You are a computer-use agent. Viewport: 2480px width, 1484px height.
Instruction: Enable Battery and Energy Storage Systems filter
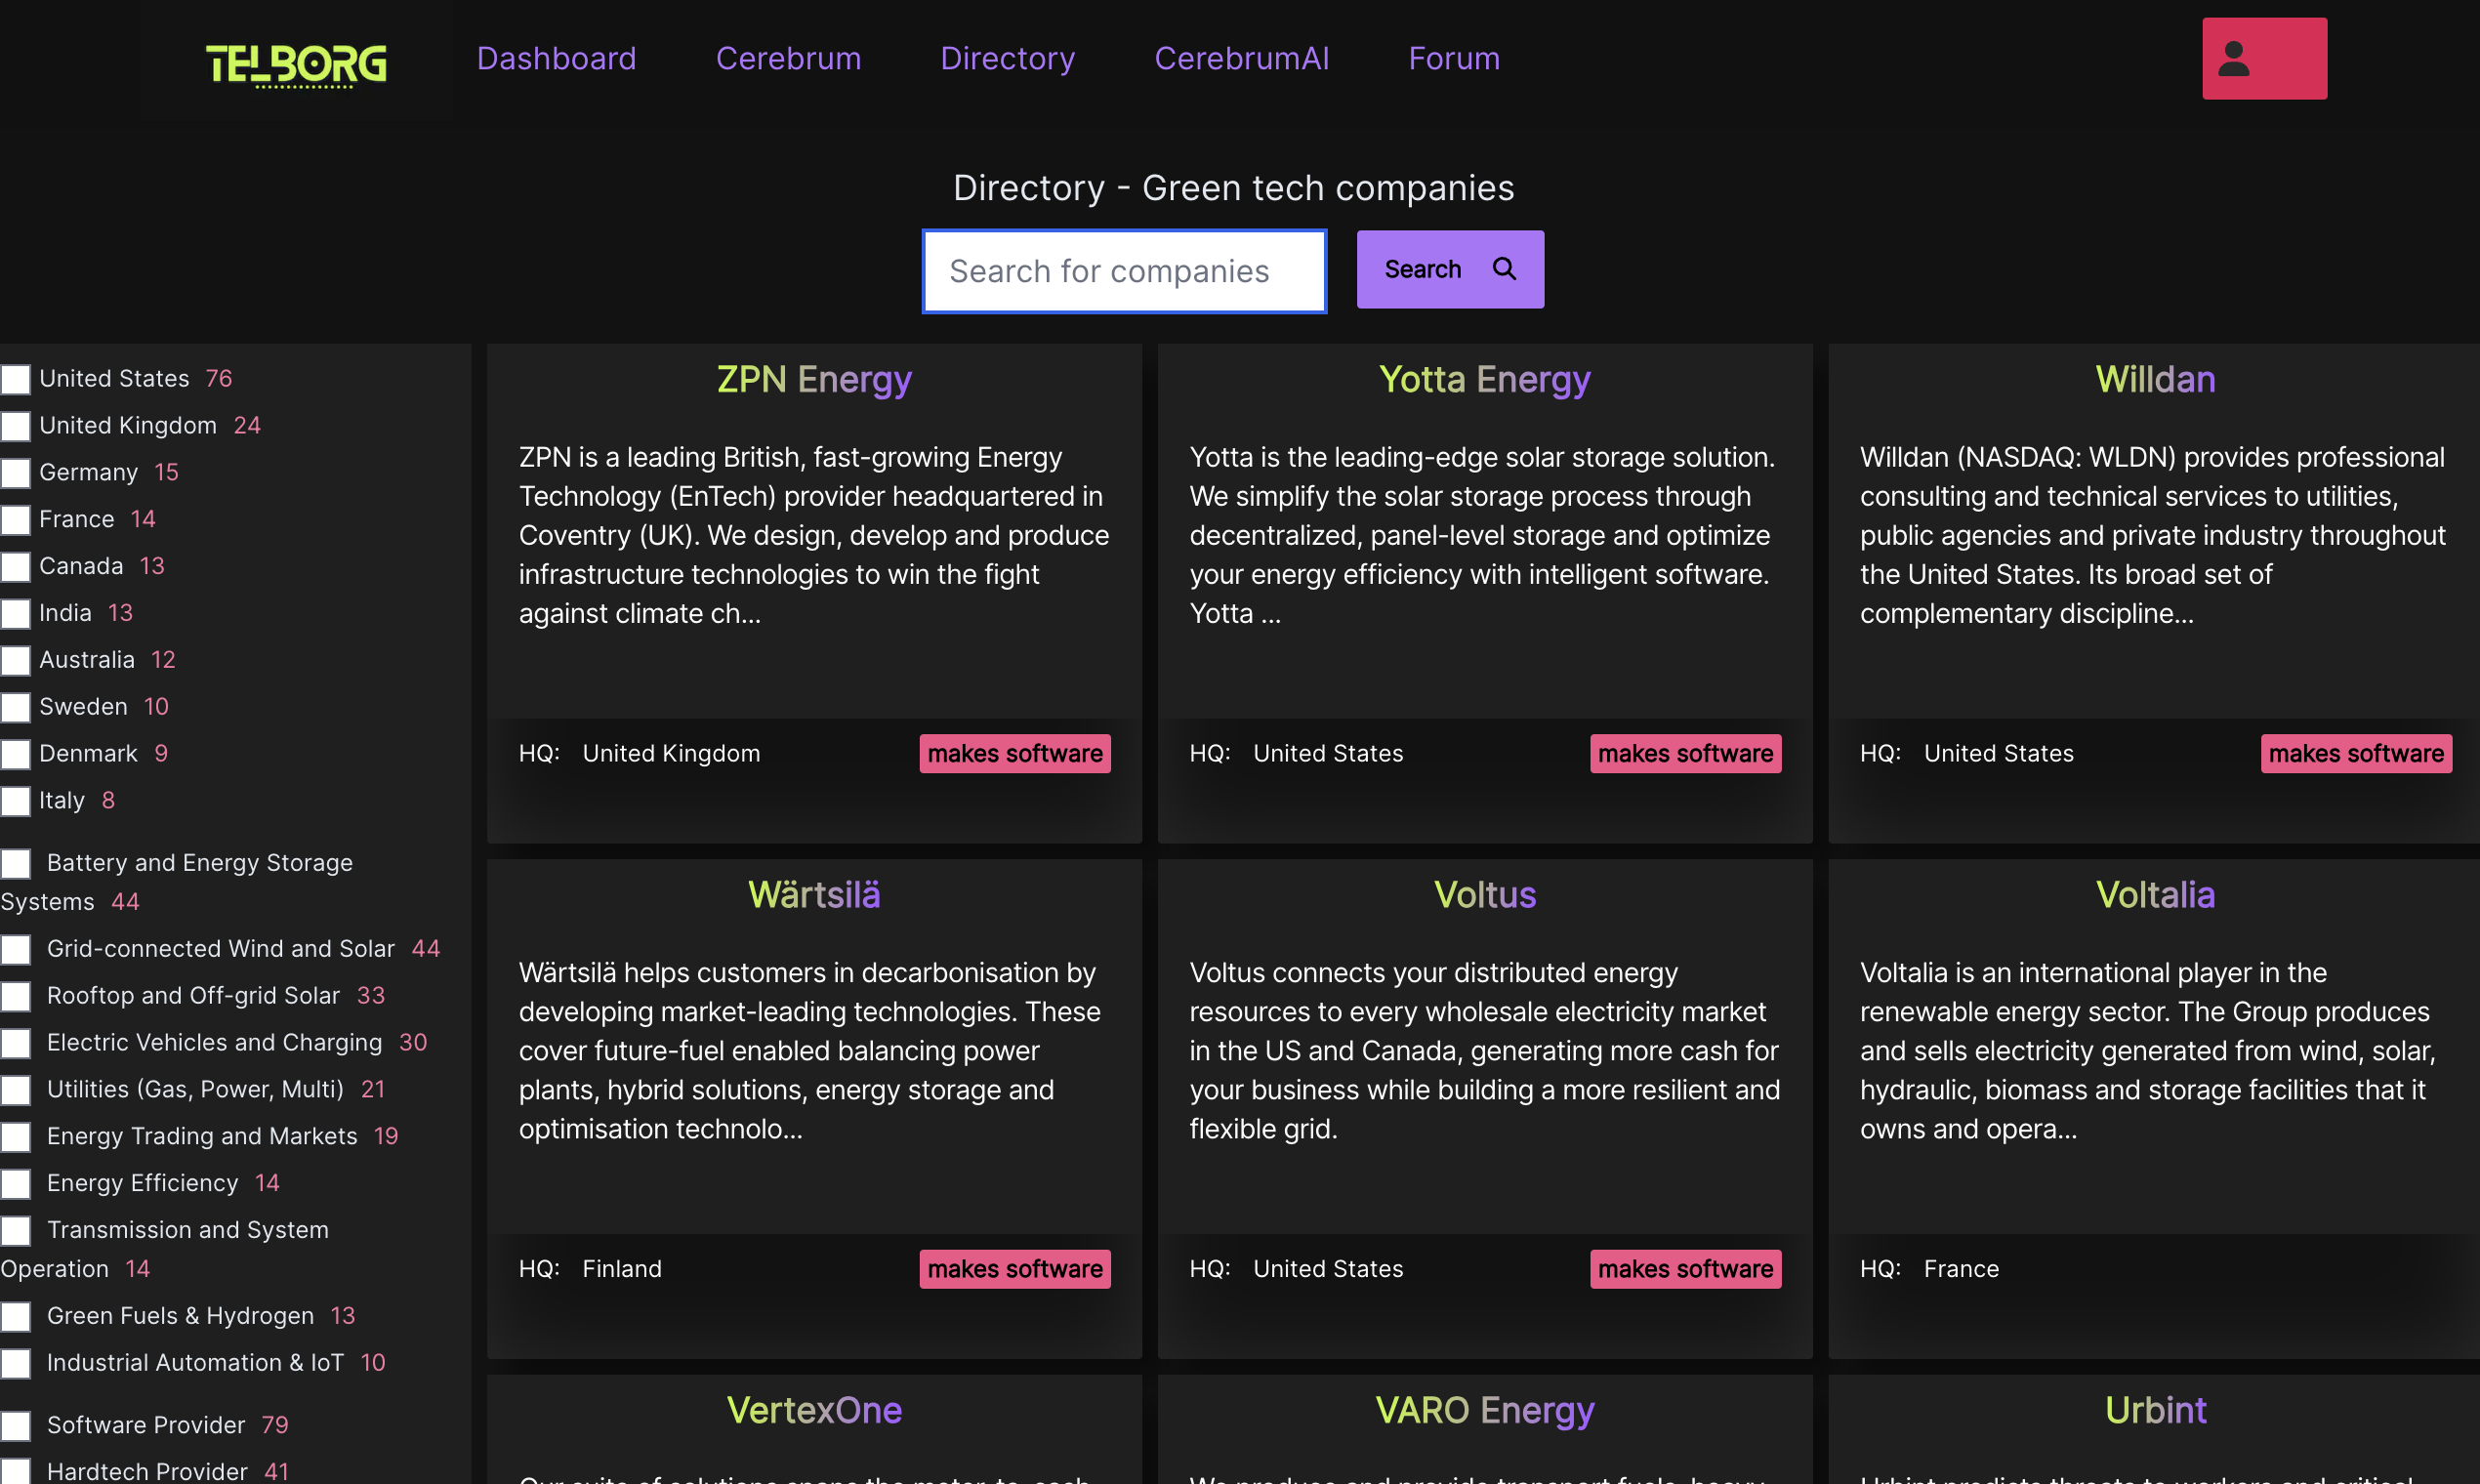pos(16,864)
